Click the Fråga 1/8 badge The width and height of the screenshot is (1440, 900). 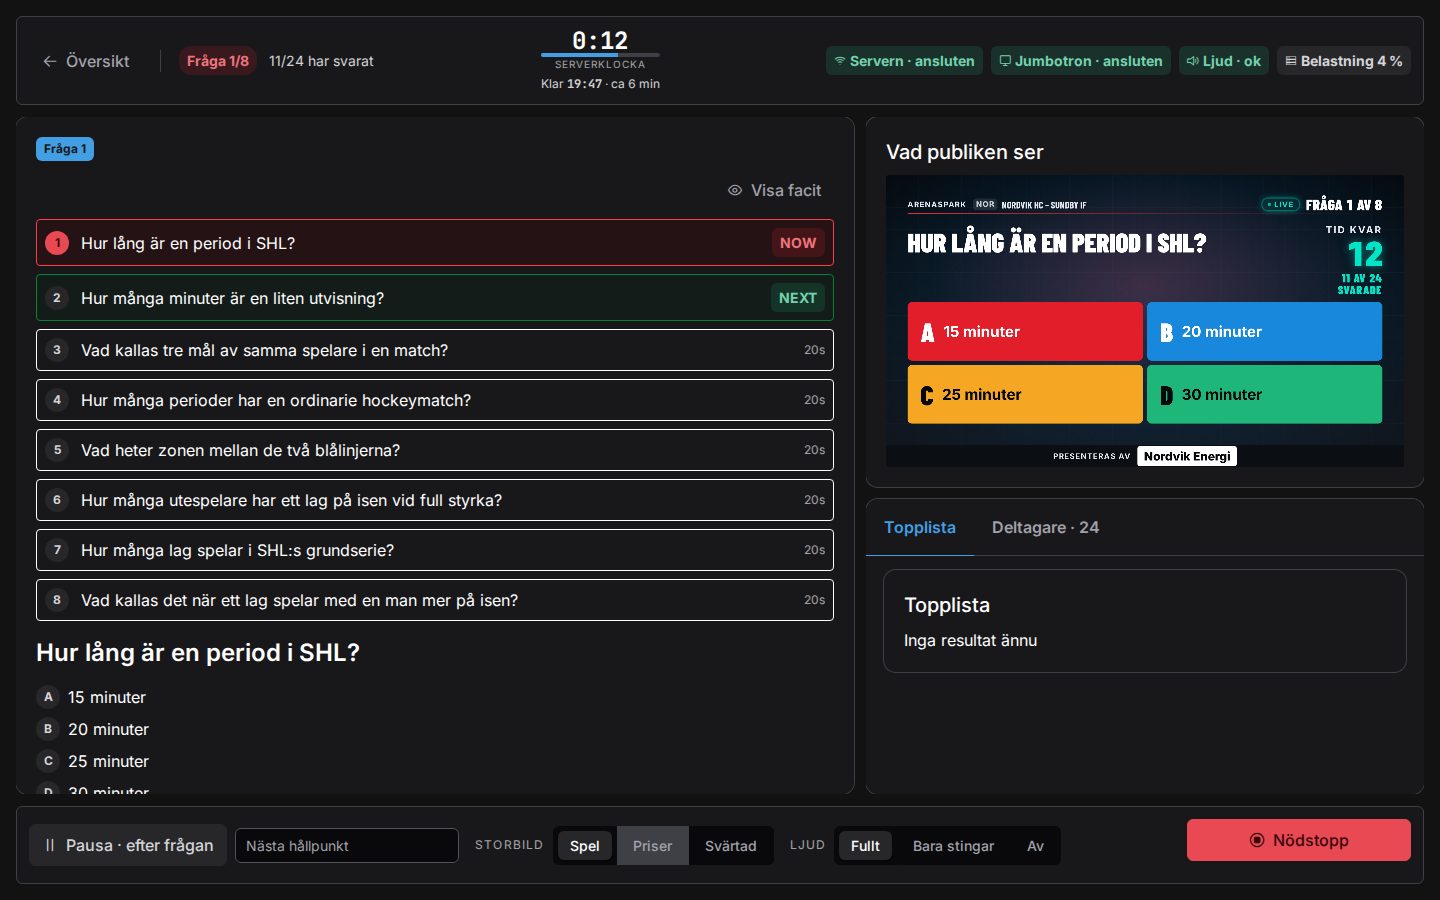coord(218,61)
